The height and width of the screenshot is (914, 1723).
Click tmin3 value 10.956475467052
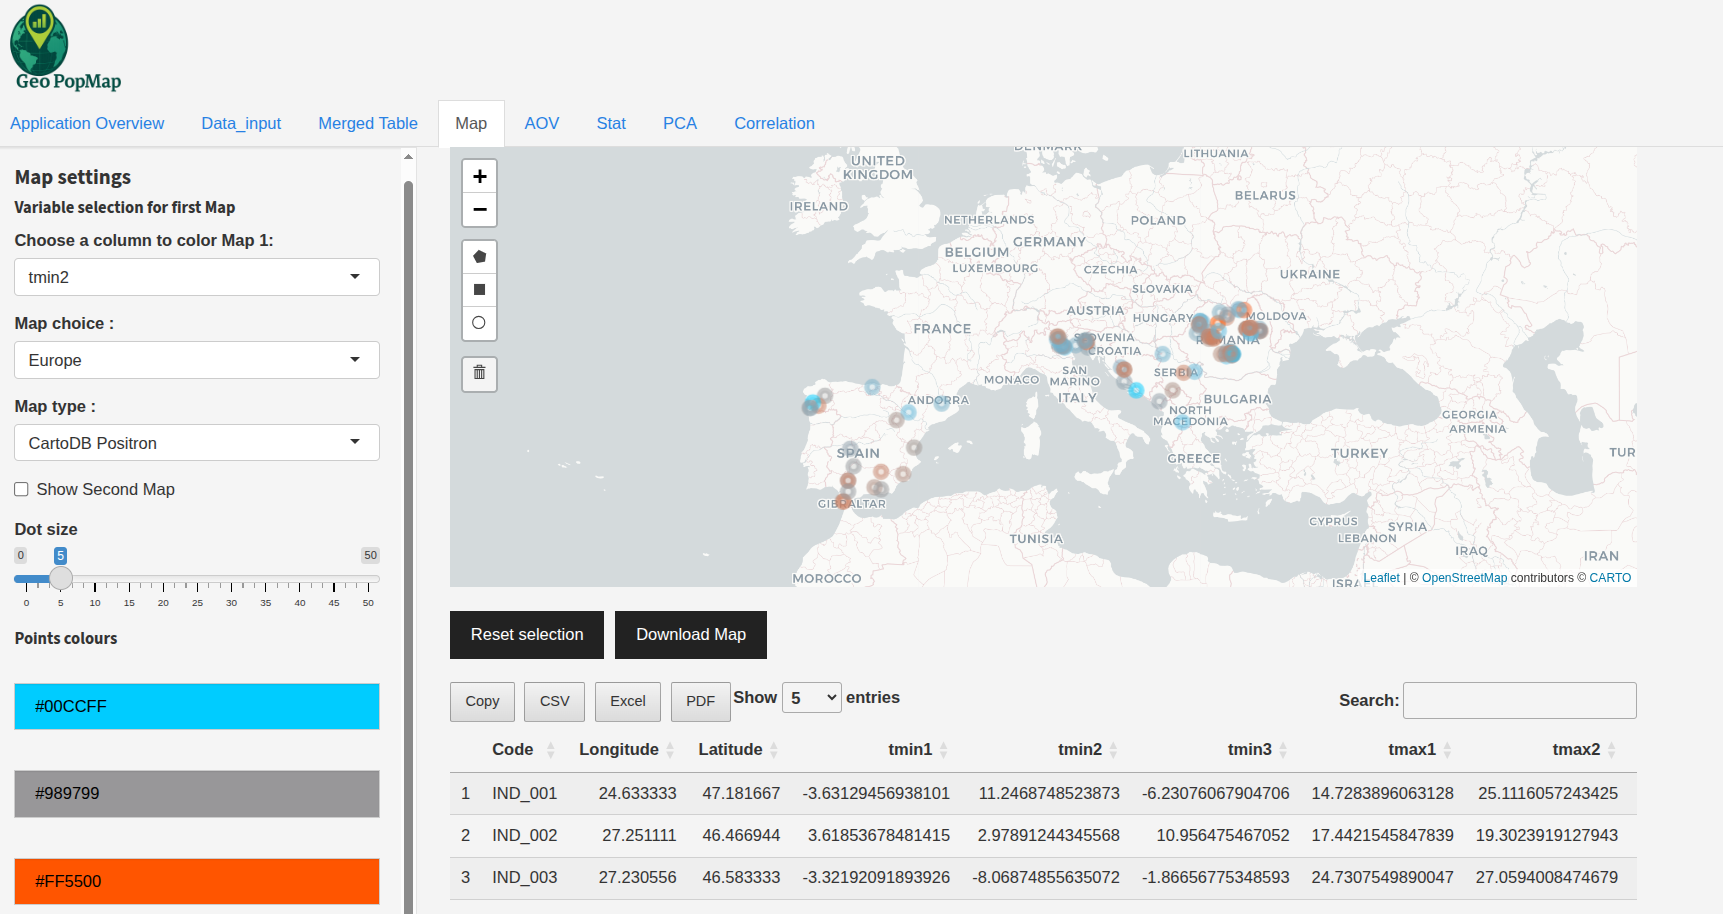pyautogui.click(x=1223, y=835)
